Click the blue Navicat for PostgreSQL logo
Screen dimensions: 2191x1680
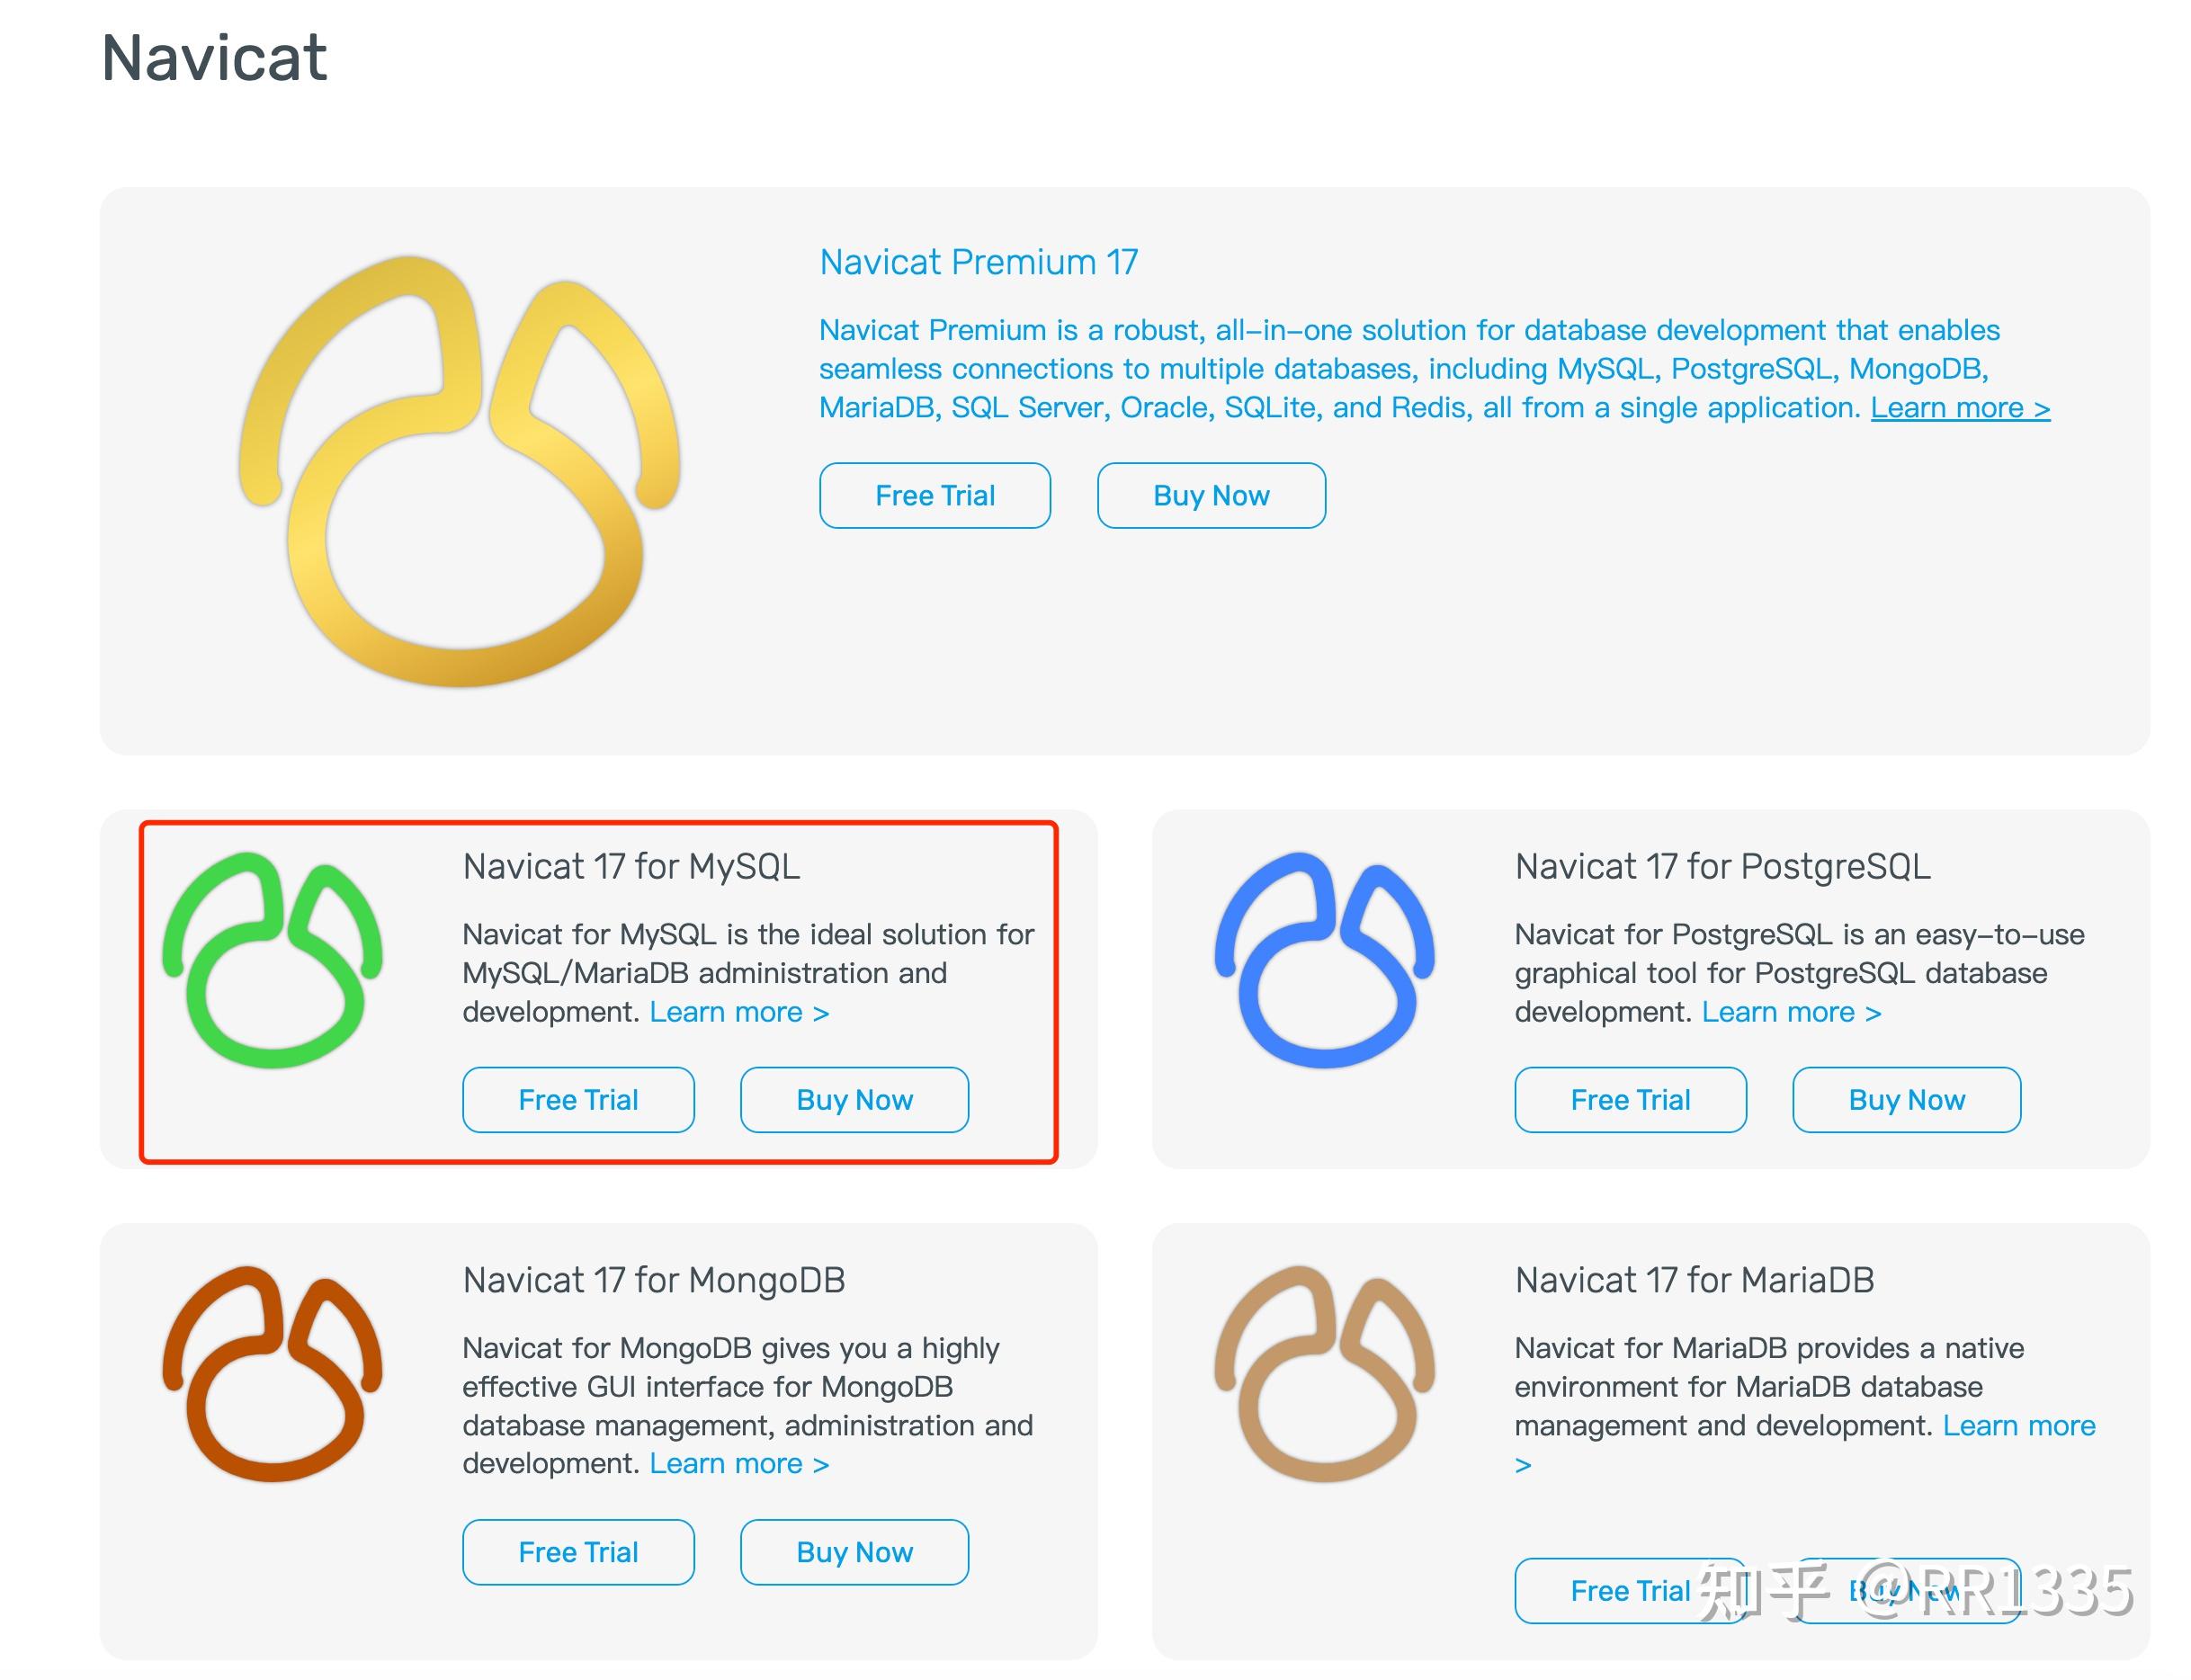point(1324,960)
